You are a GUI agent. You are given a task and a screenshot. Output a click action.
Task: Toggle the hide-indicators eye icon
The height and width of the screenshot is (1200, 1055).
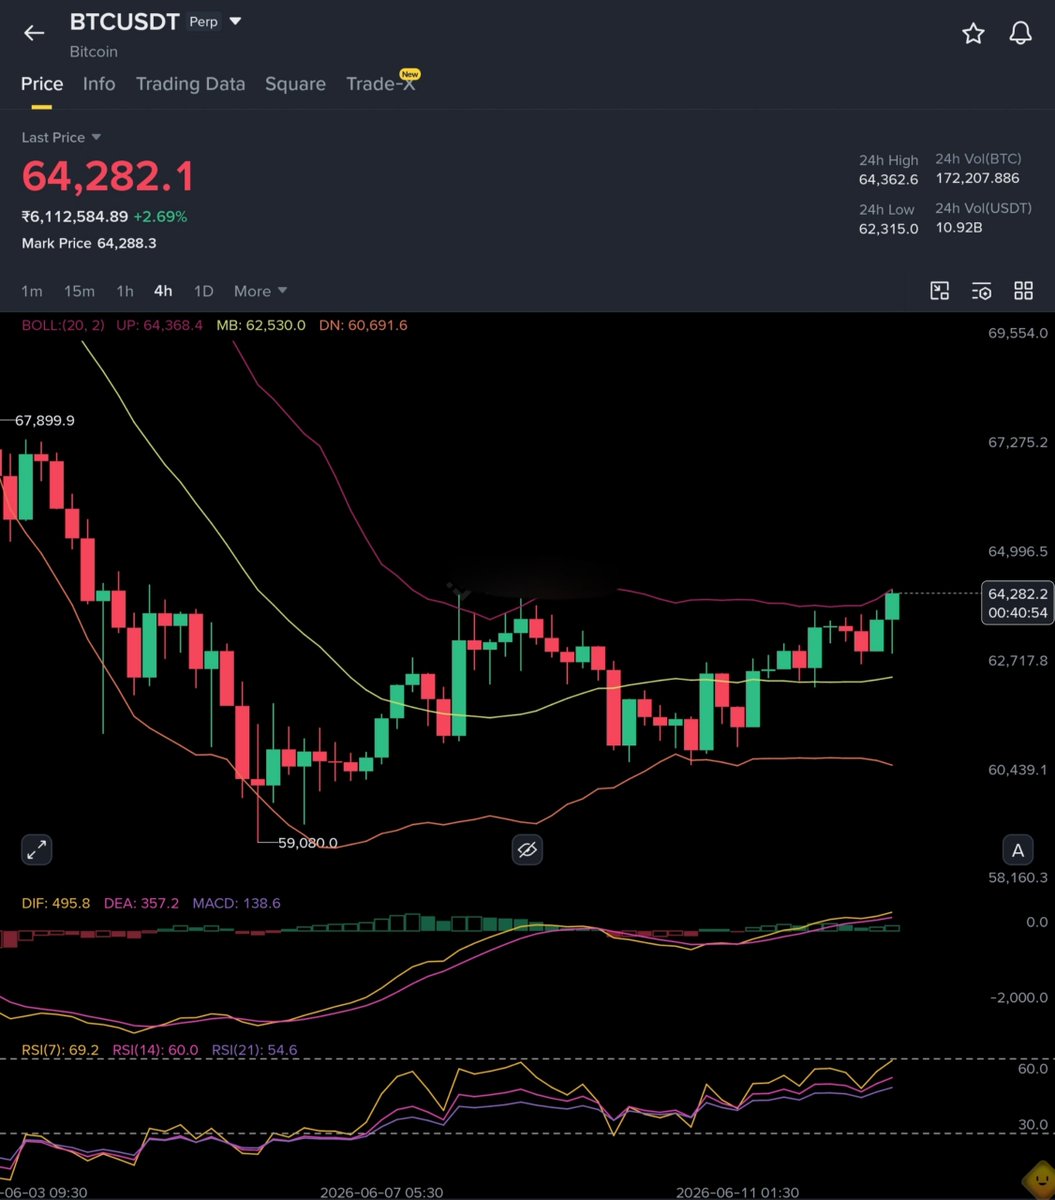(527, 850)
